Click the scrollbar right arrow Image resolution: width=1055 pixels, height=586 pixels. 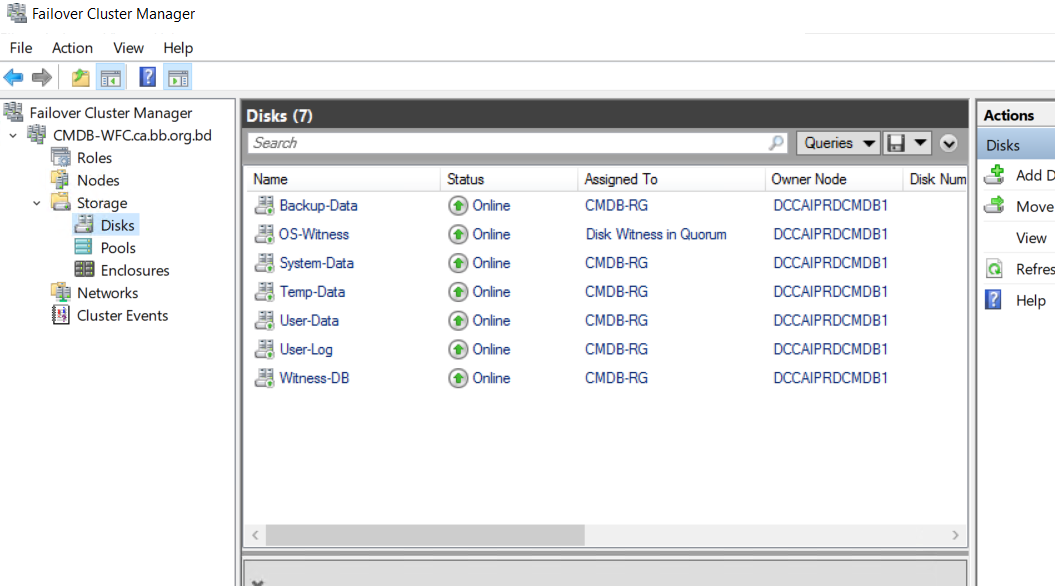[955, 535]
